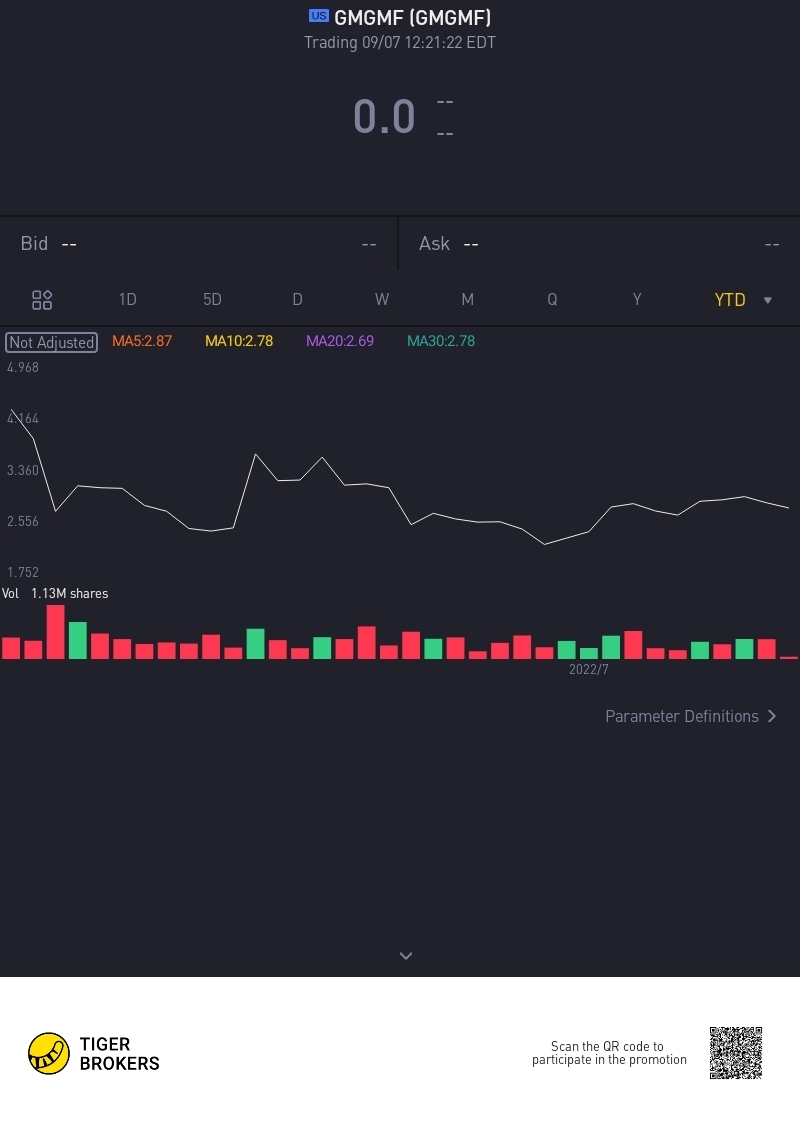Collapse panel with bottom chevron arrow
Image resolution: width=800 pixels, height=1130 pixels.
coord(406,956)
